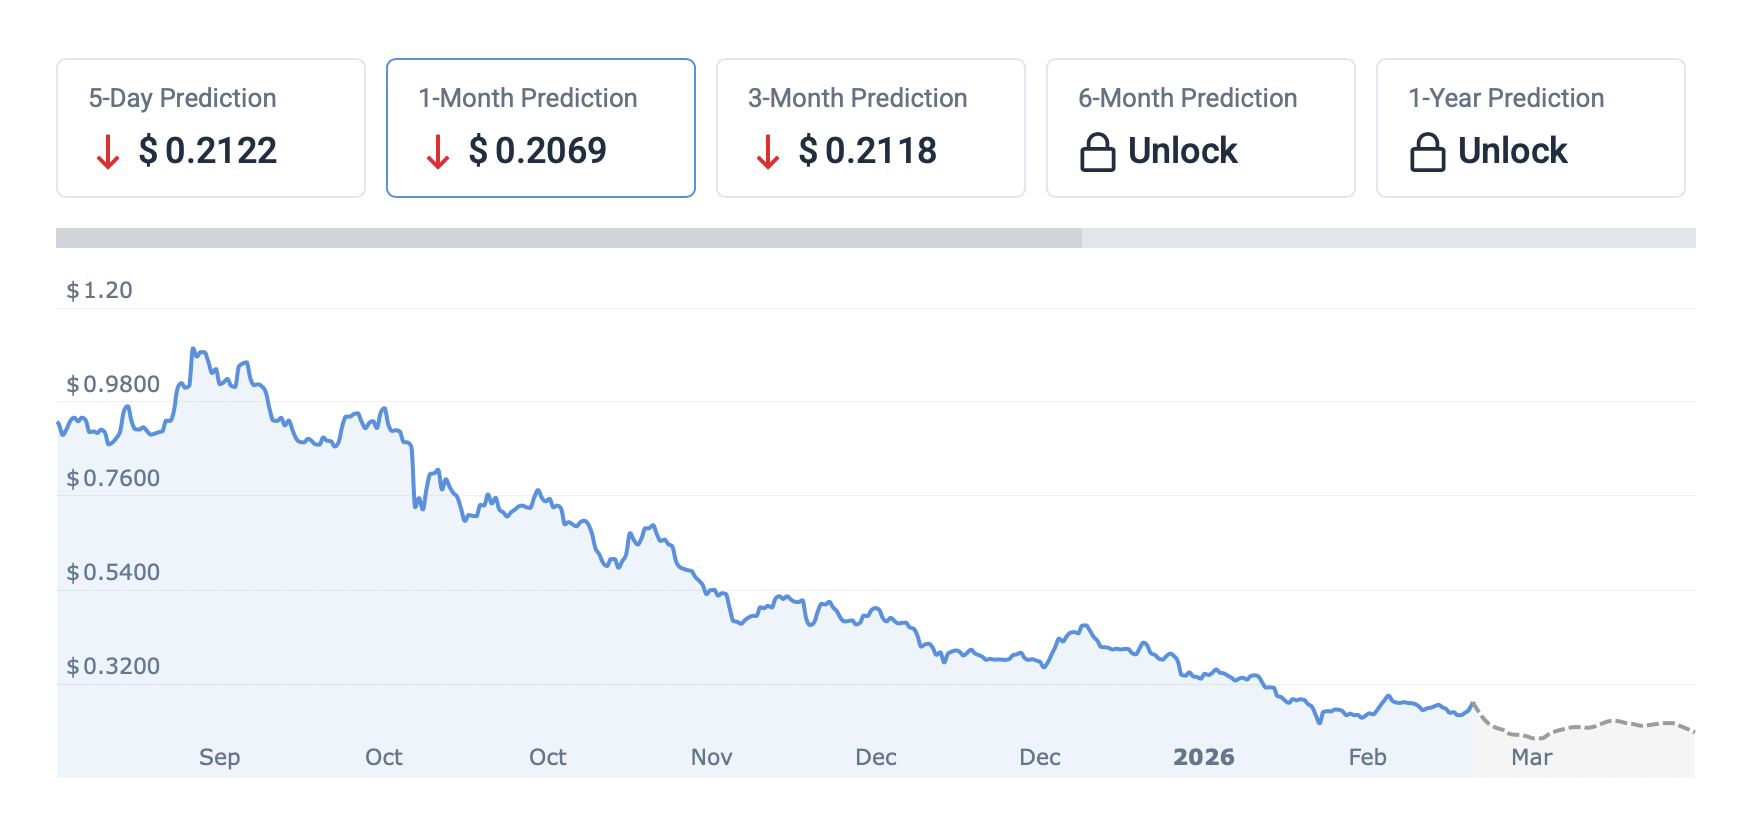Click the $1.20 price axis label

99,290
